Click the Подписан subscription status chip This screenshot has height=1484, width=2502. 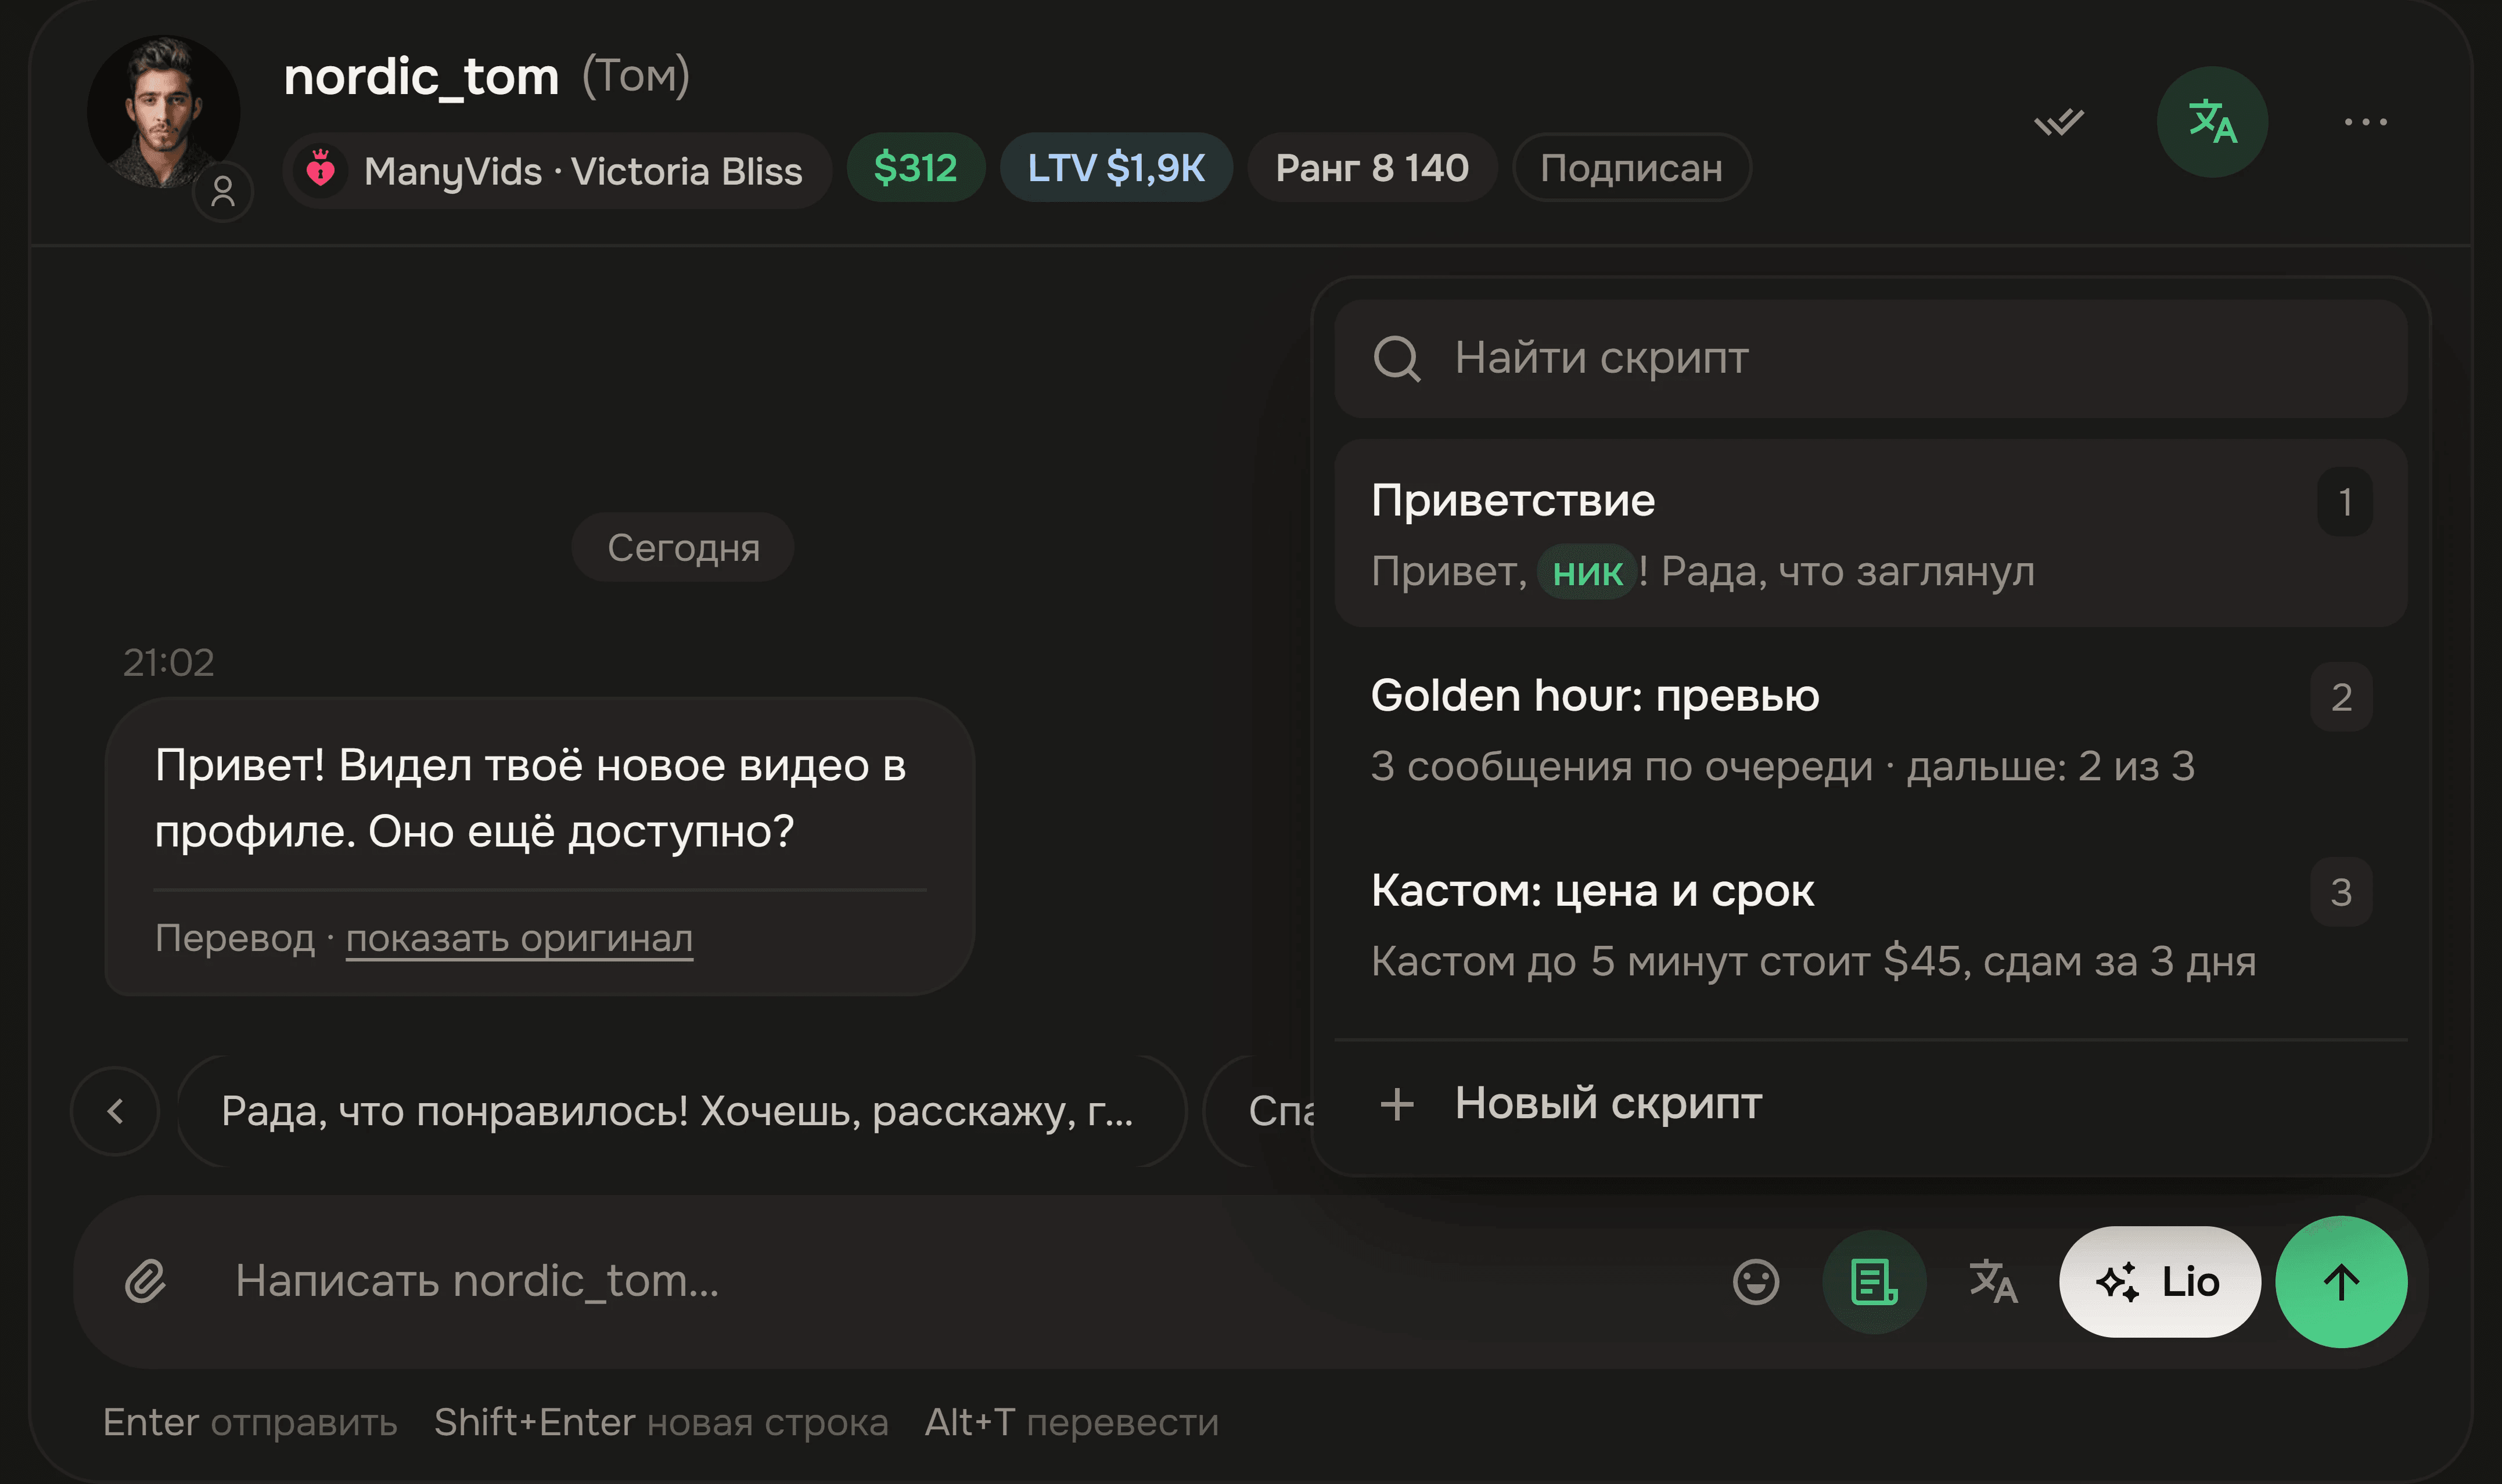[x=1631, y=168]
